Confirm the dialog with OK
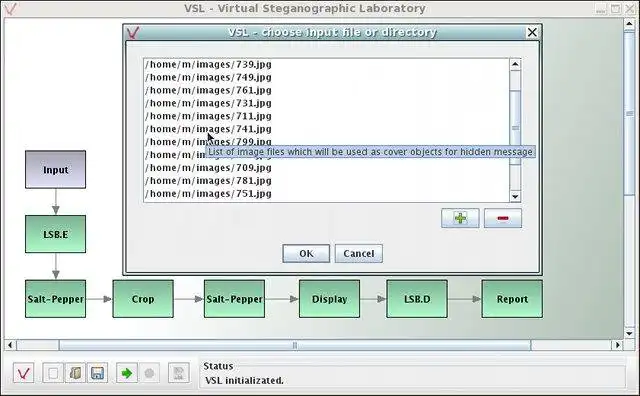640x396 pixels. click(306, 254)
